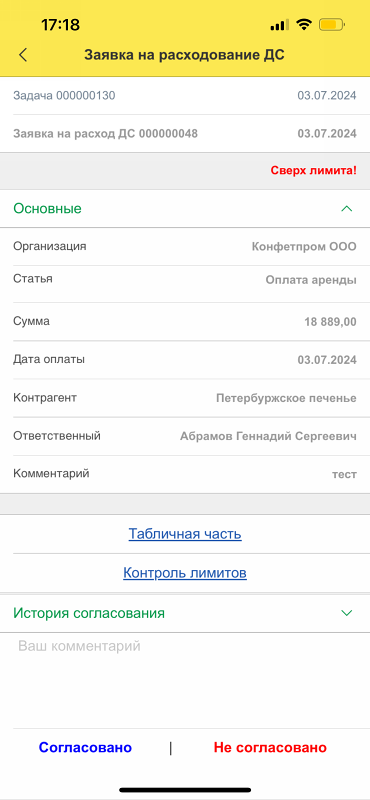The image size is (370, 800).
Task: Focus the Ваш комментарий input field
Action: coord(185,681)
